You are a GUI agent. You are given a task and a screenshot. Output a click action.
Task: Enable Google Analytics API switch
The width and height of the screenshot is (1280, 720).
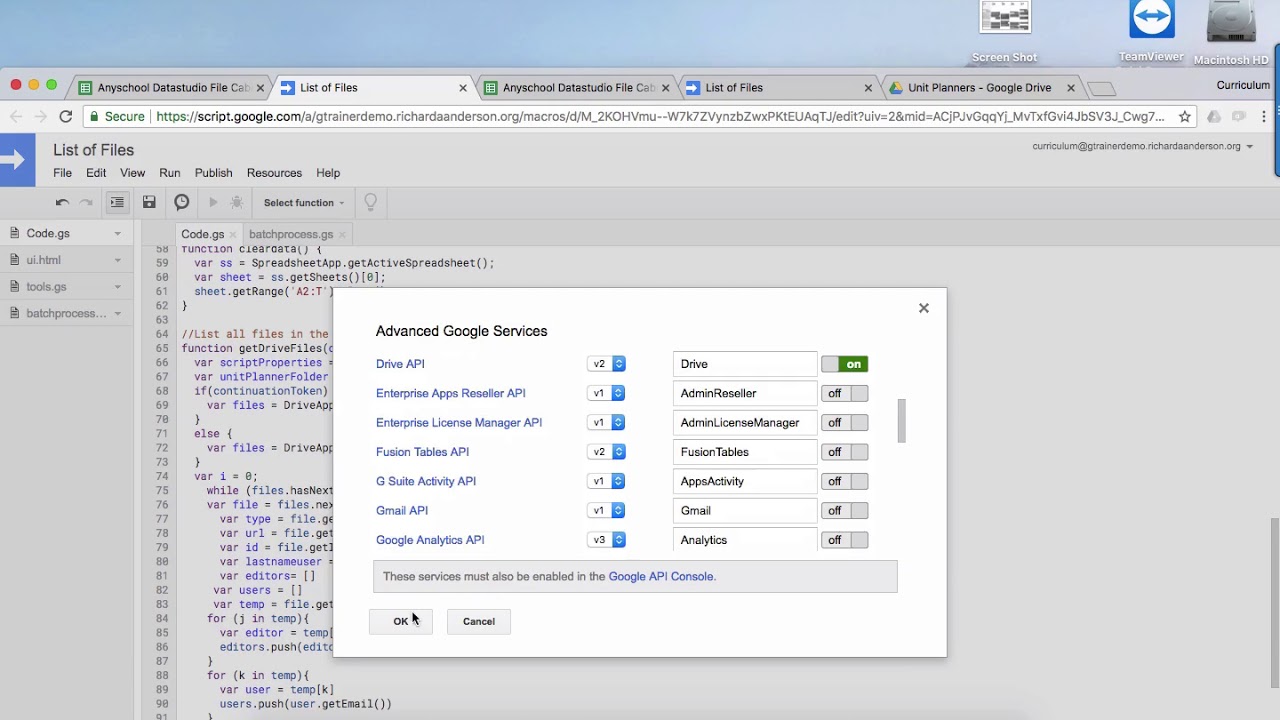click(845, 540)
